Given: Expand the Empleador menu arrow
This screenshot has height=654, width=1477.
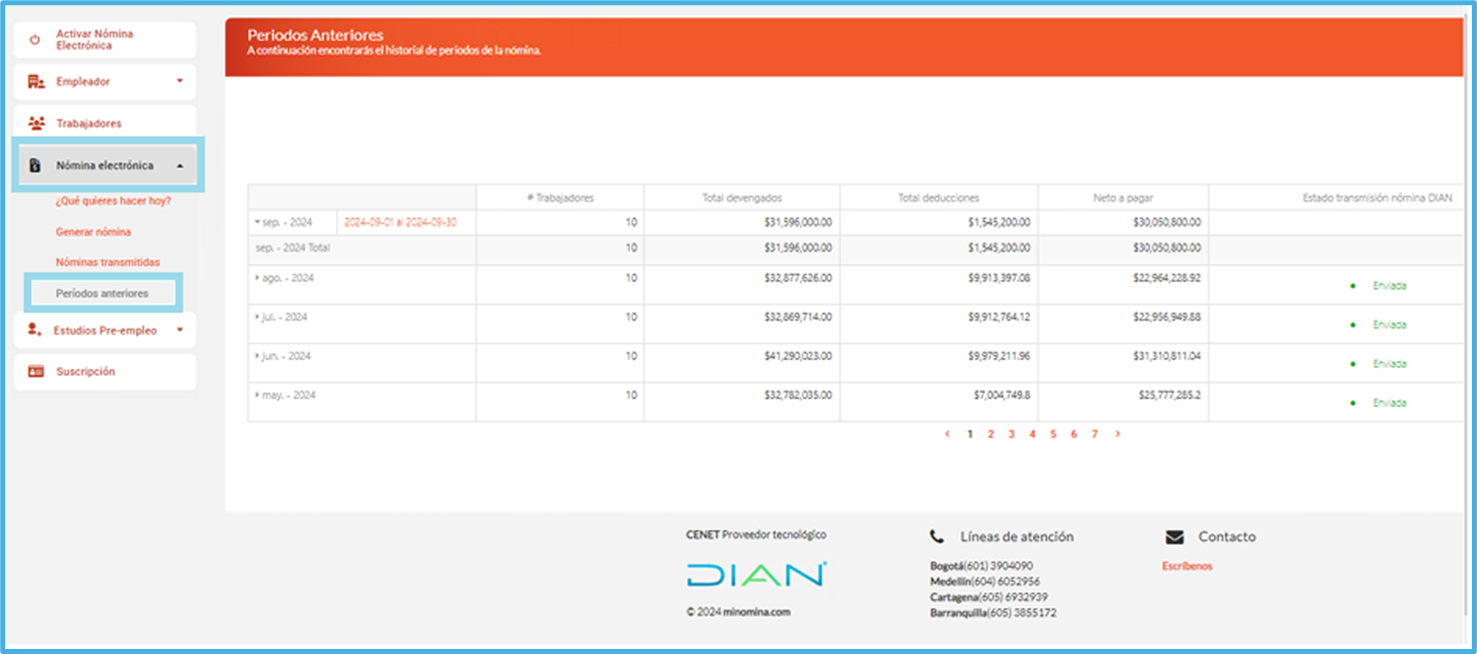Looking at the screenshot, I should point(180,81).
